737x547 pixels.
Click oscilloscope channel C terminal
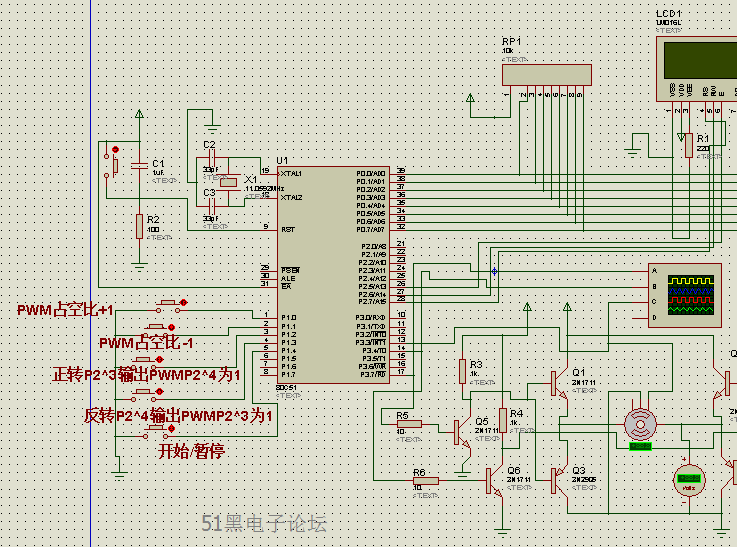[654, 302]
